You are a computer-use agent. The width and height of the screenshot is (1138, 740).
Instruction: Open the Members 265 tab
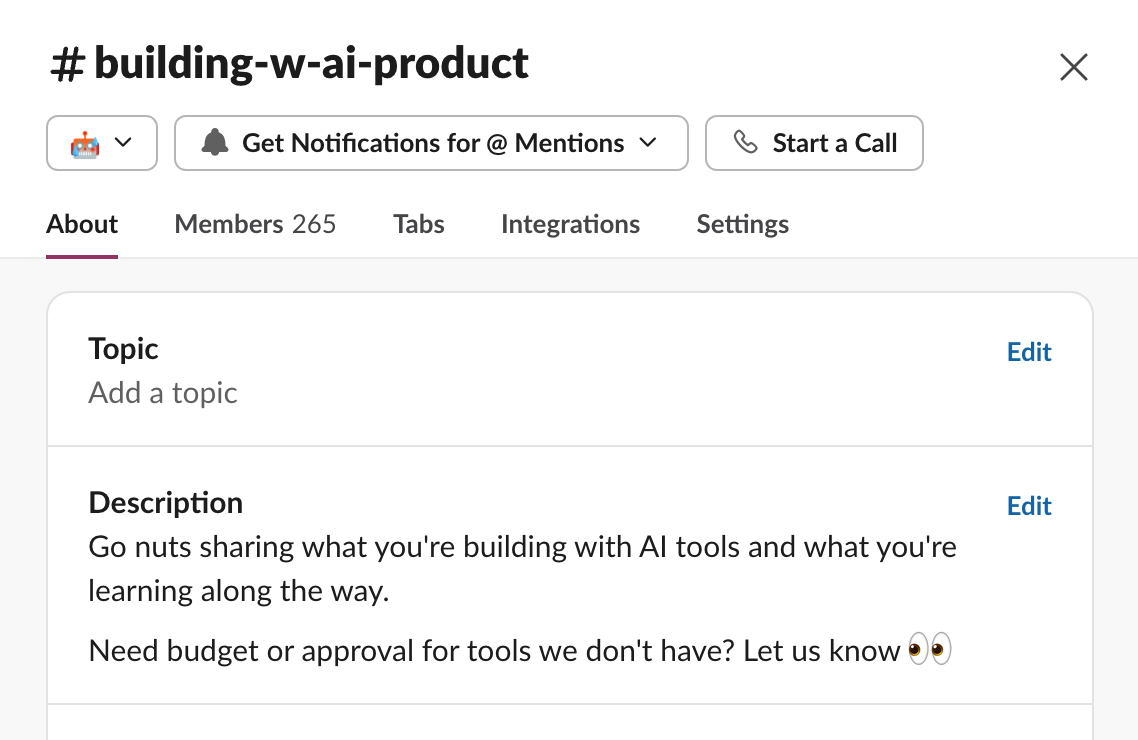pyautogui.click(x=255, y=224)
